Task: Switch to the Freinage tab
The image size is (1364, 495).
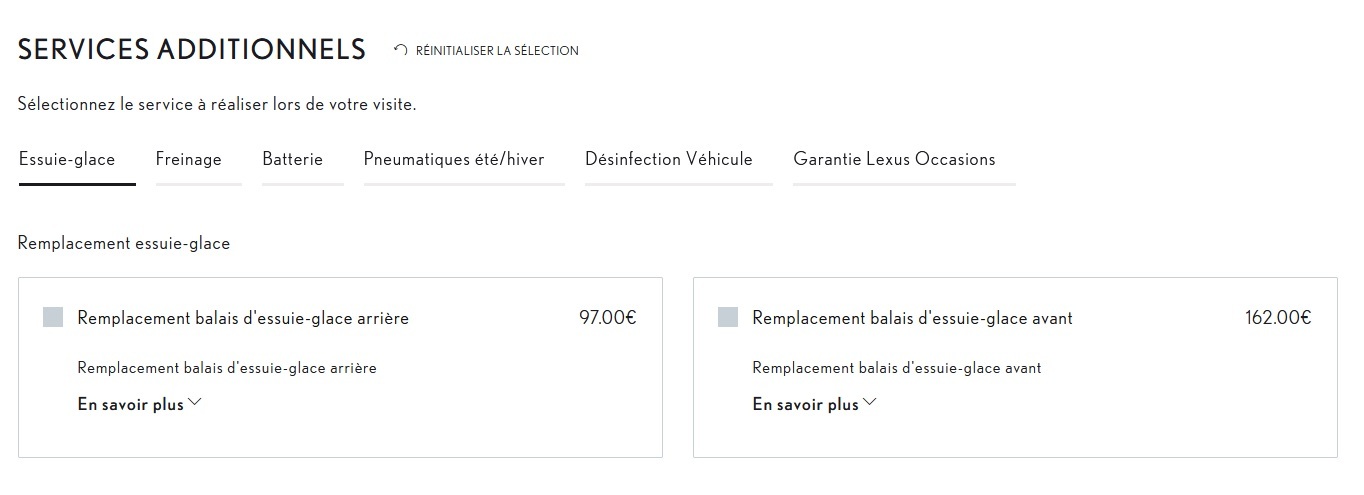Action: pyautogui.click(x=189, y=159)
